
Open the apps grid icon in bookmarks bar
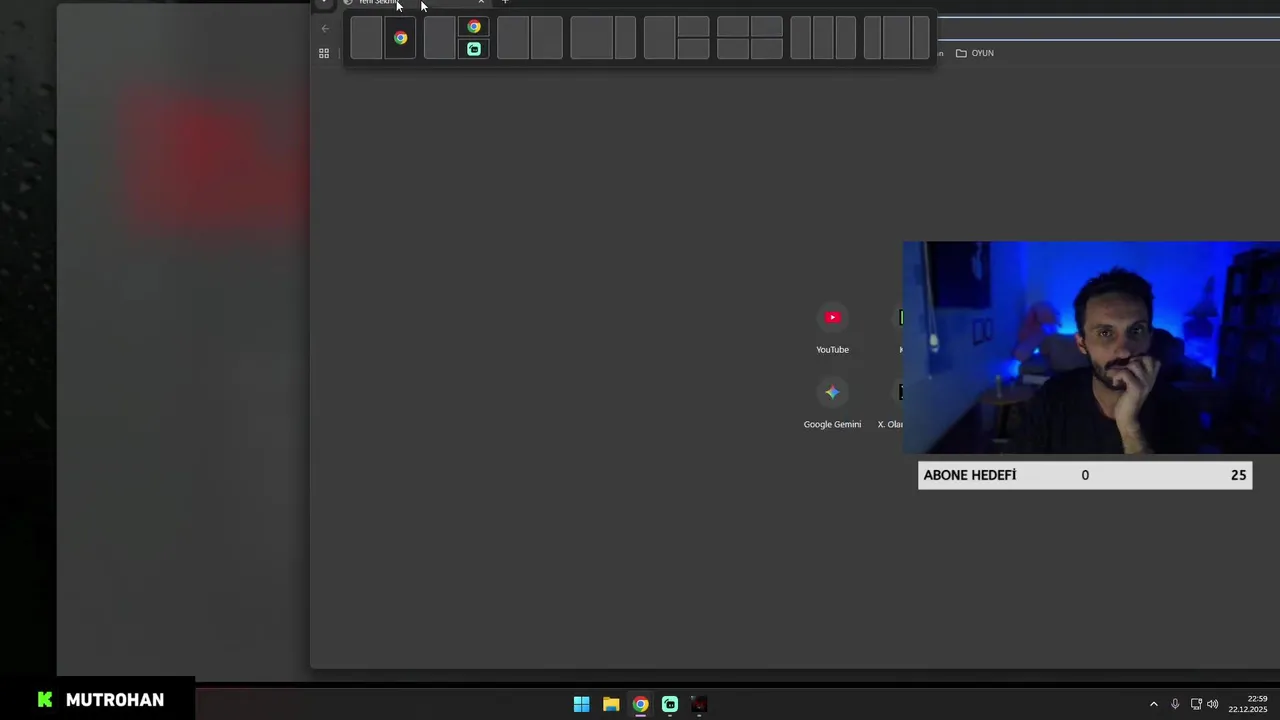[x=324, y=53]
